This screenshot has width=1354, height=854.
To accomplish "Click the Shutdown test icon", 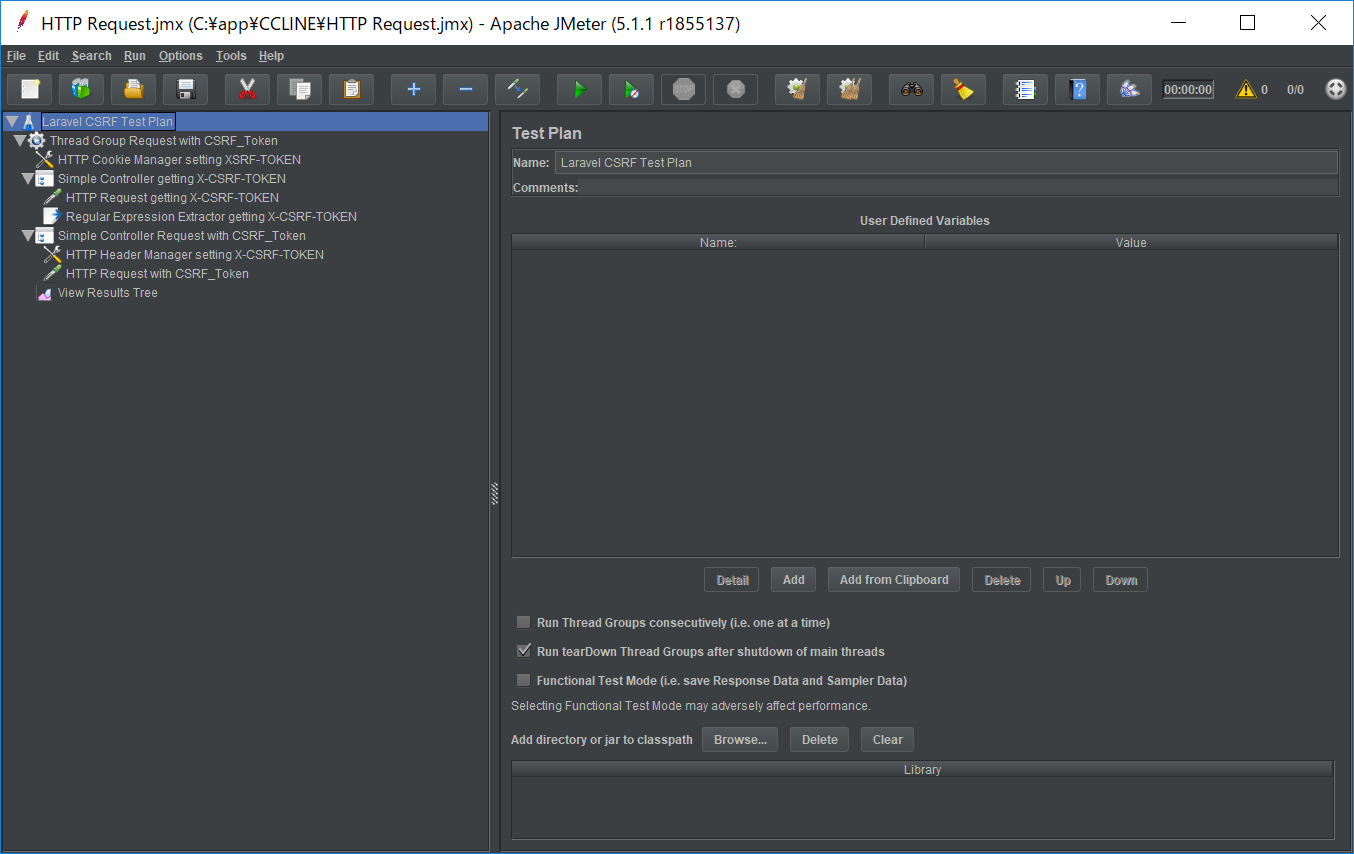I will point(735,89).
